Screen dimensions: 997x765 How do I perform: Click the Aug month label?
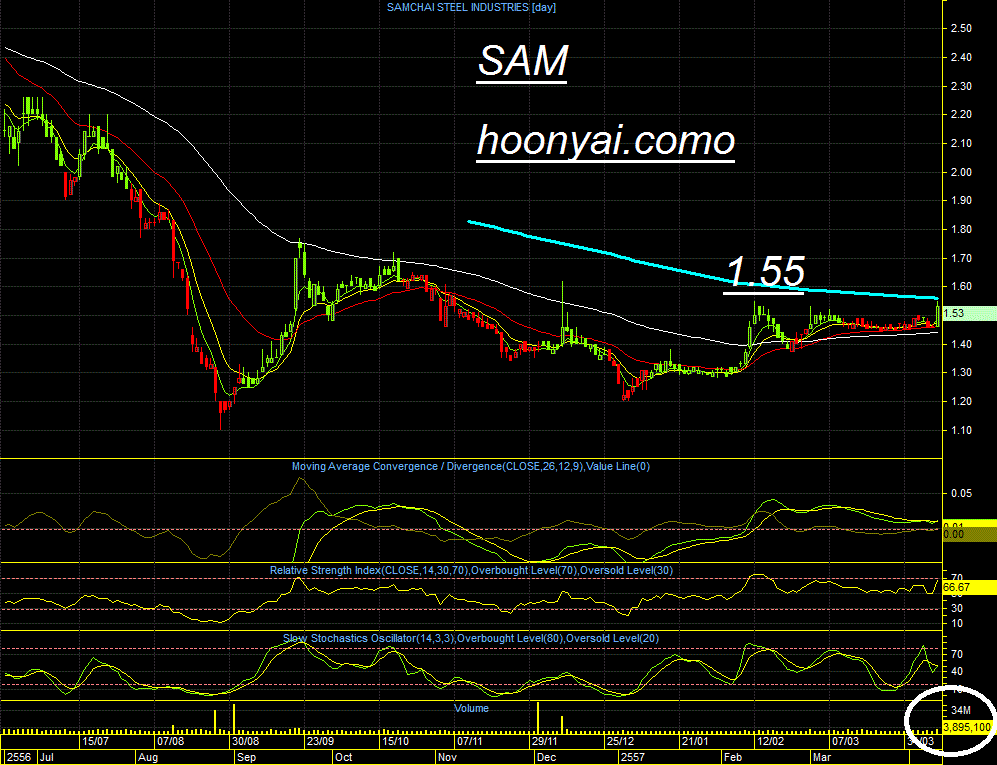(x=148, y=757)
